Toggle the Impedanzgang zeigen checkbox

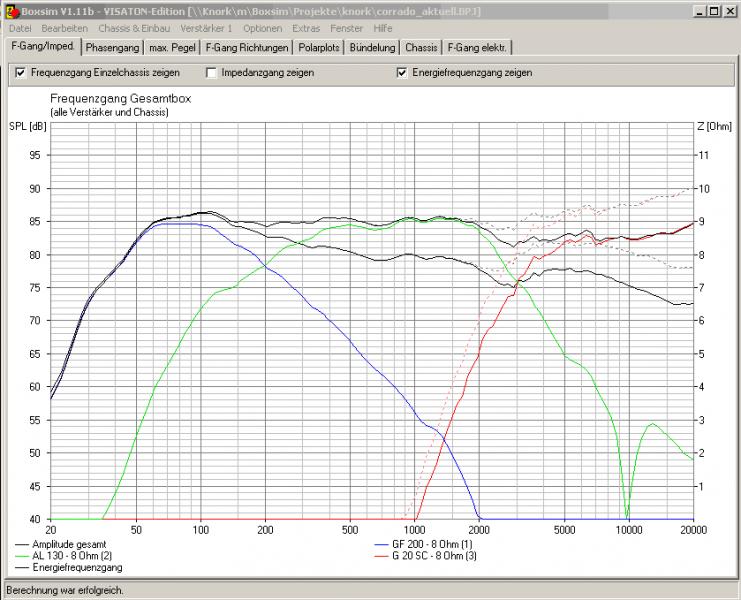[212, 73]
